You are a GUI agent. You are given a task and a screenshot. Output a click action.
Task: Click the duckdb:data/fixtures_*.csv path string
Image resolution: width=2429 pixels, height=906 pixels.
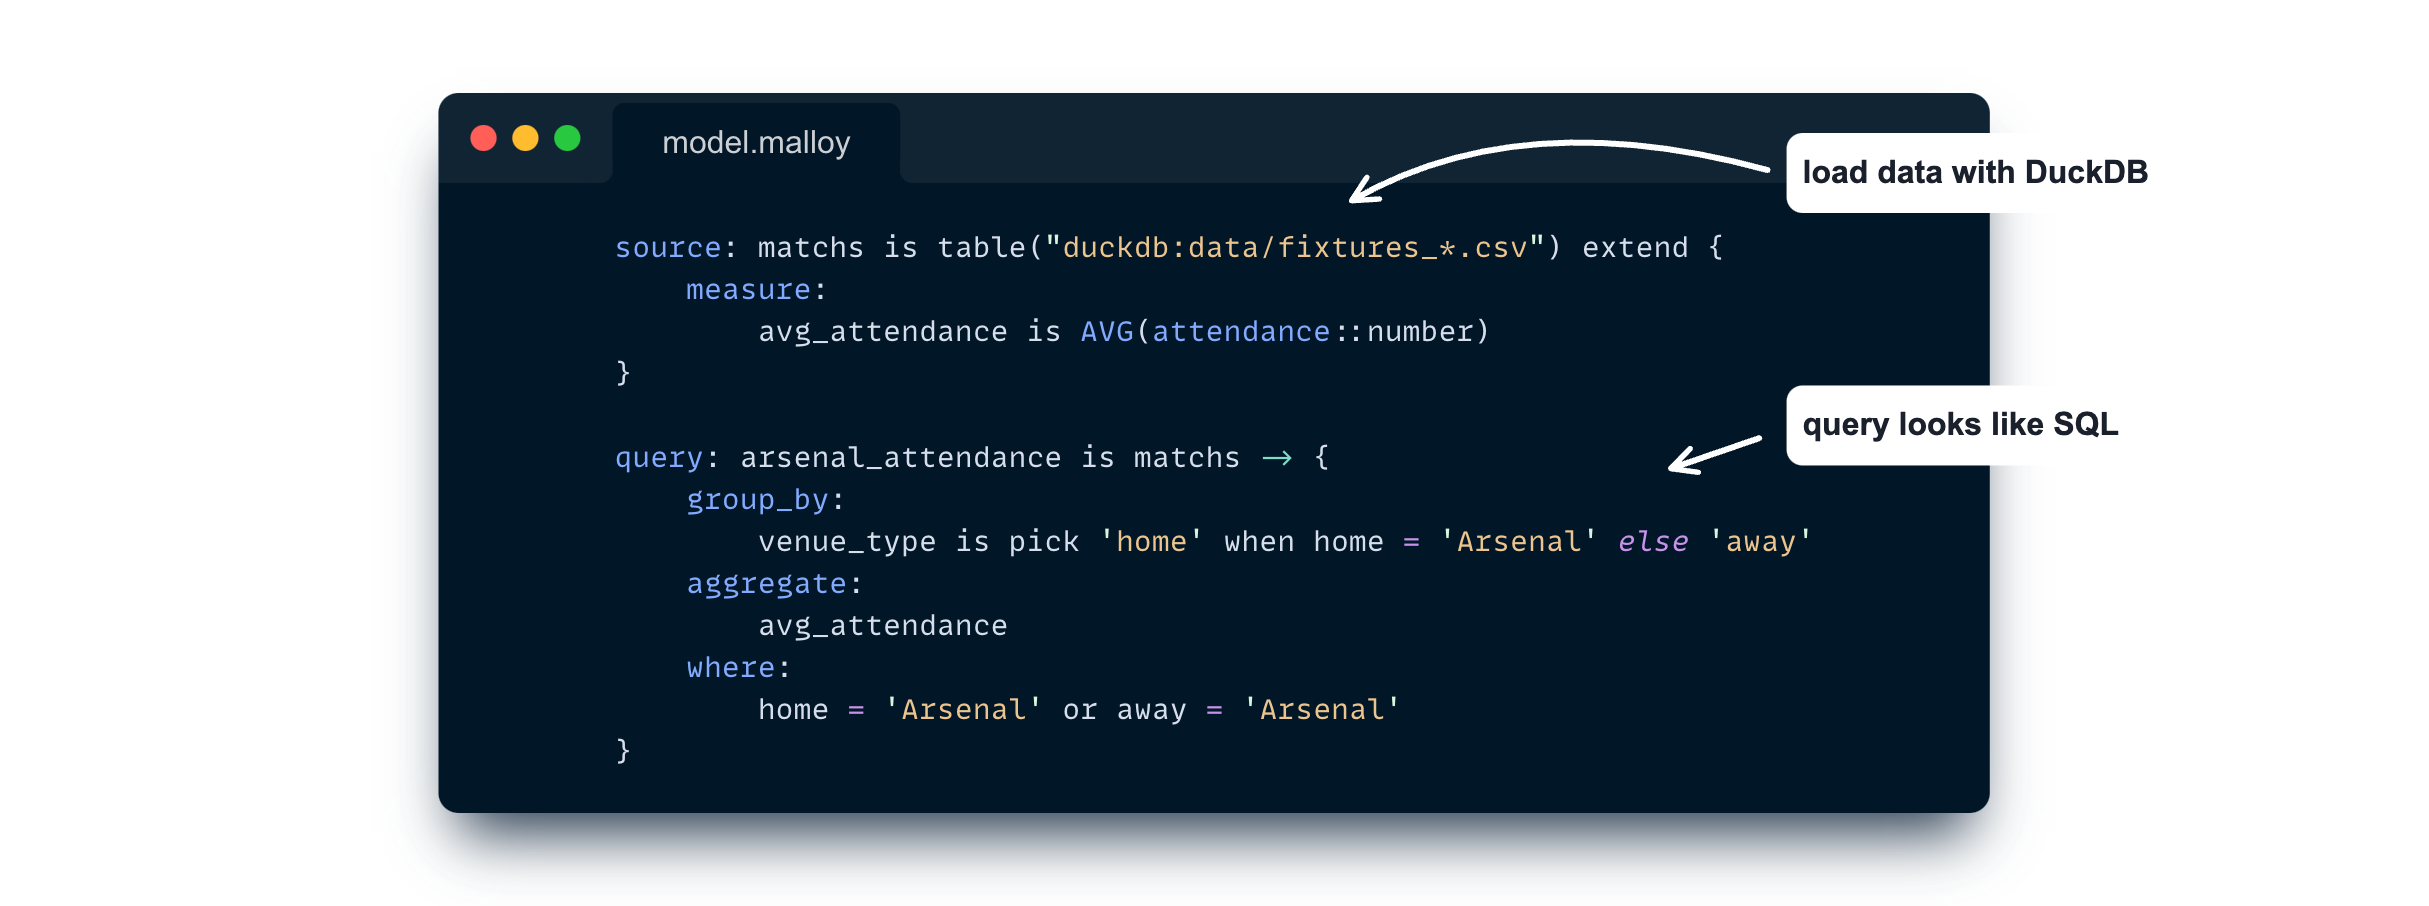tap(1294, 248)
